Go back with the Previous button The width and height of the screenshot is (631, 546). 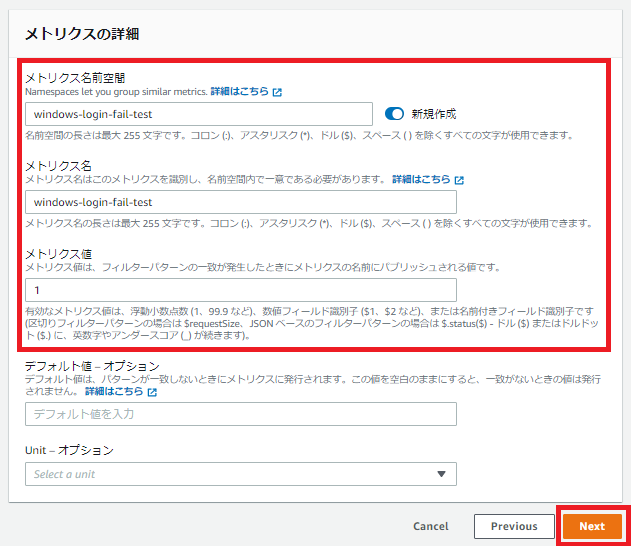click(x=514, y=526)
